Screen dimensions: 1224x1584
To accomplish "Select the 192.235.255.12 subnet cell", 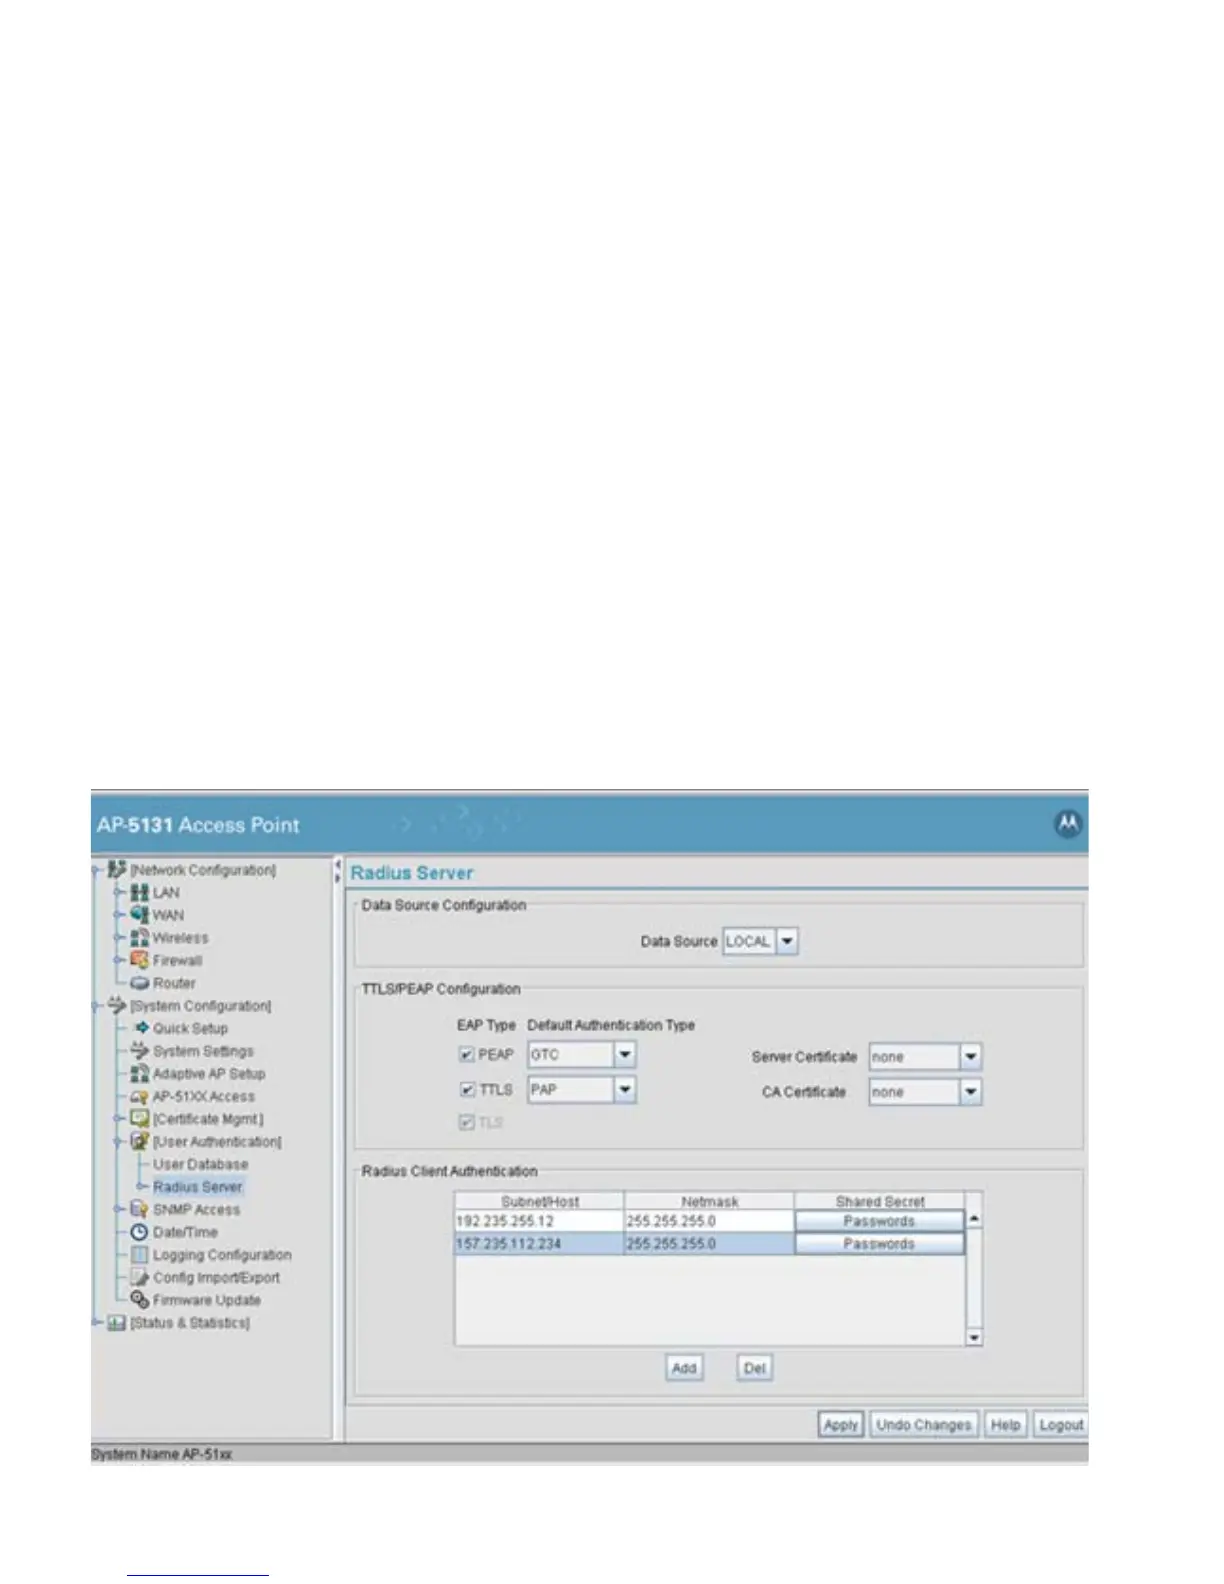I will tap(539, 1221).
